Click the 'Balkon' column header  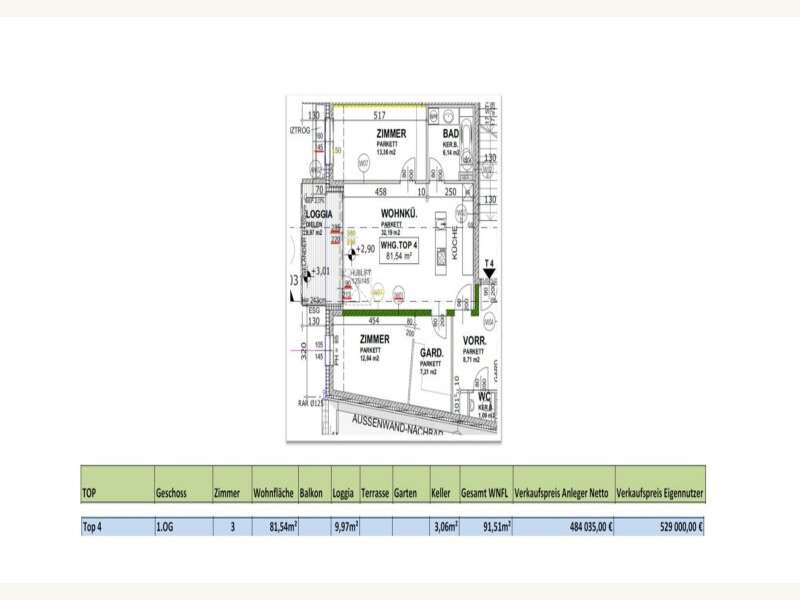[315, 484]
